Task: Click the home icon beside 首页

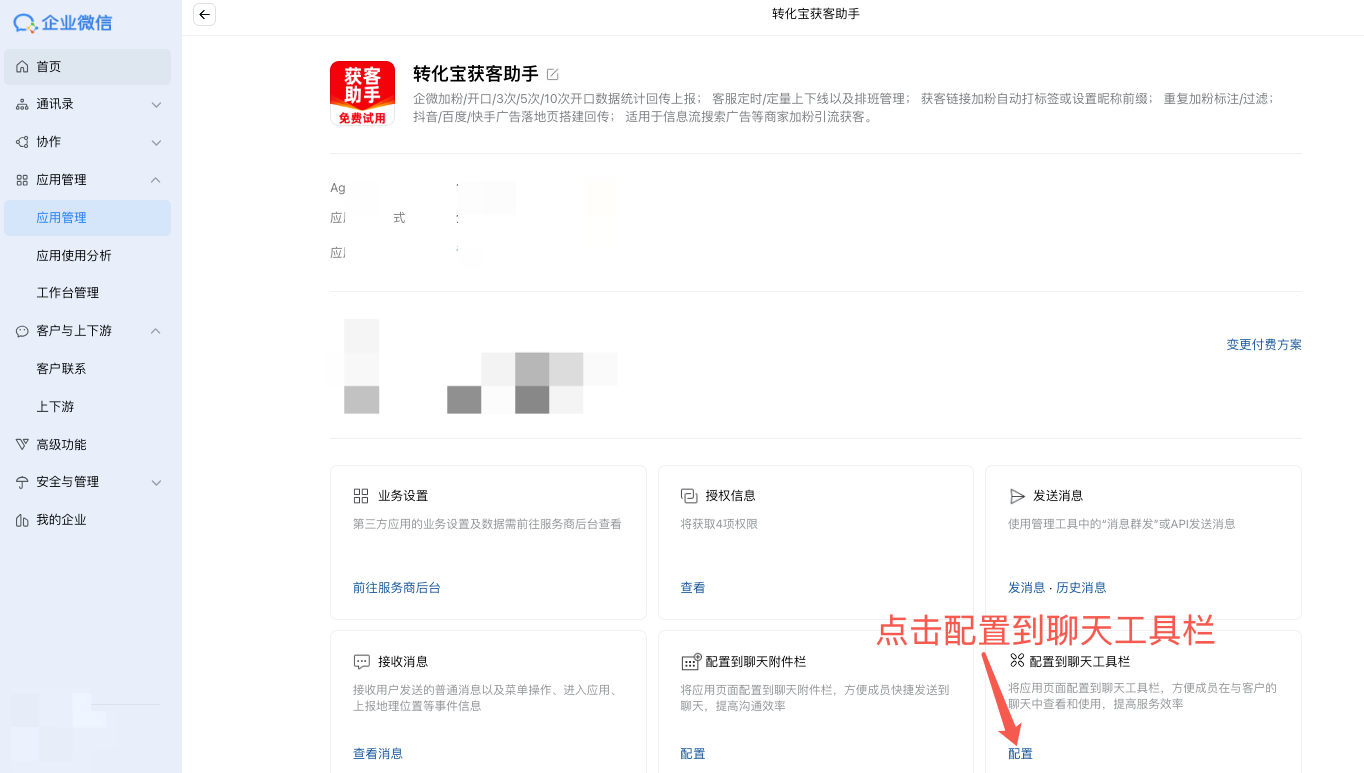Action: point(22,67)
